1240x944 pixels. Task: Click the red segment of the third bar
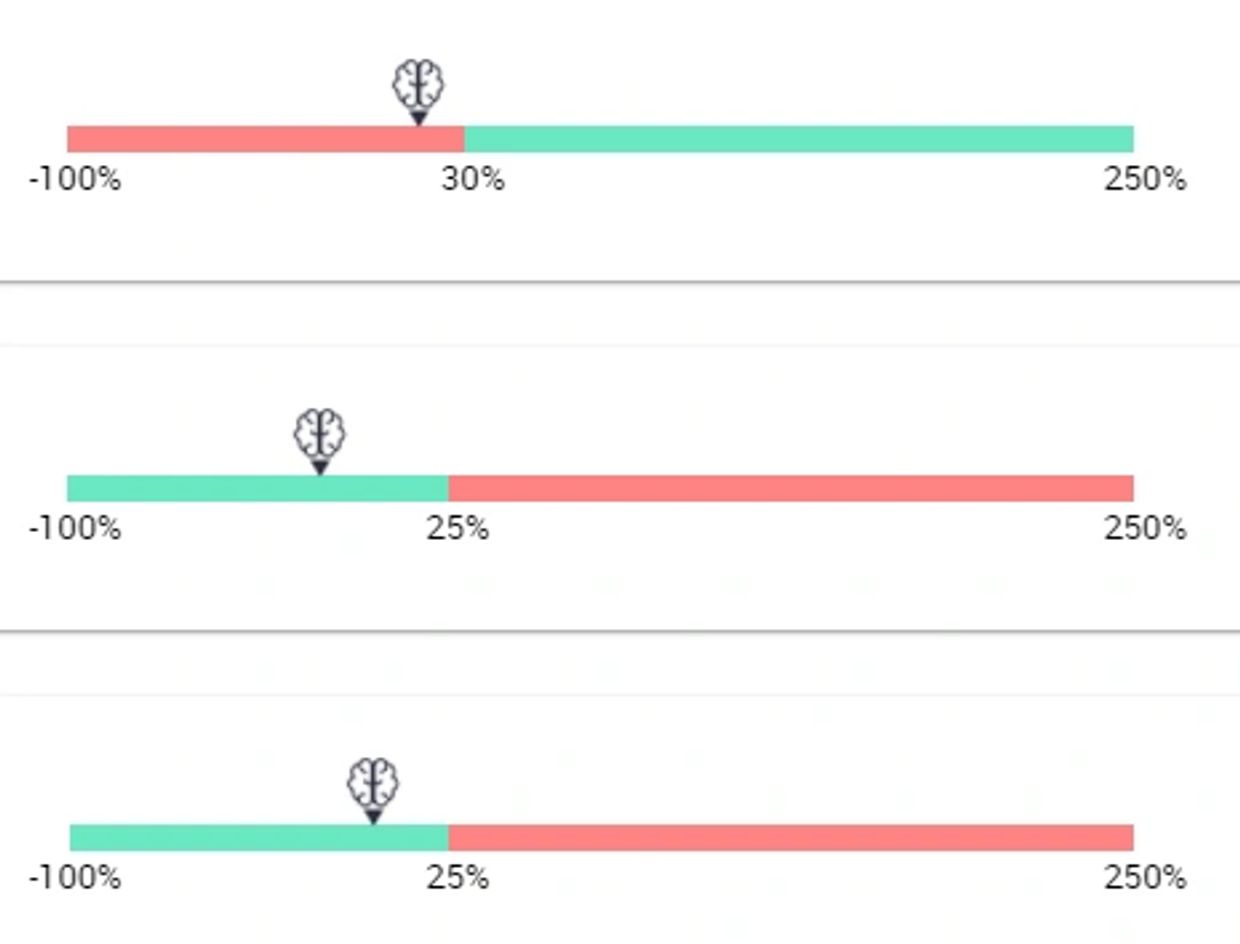[x=790, y=837]
